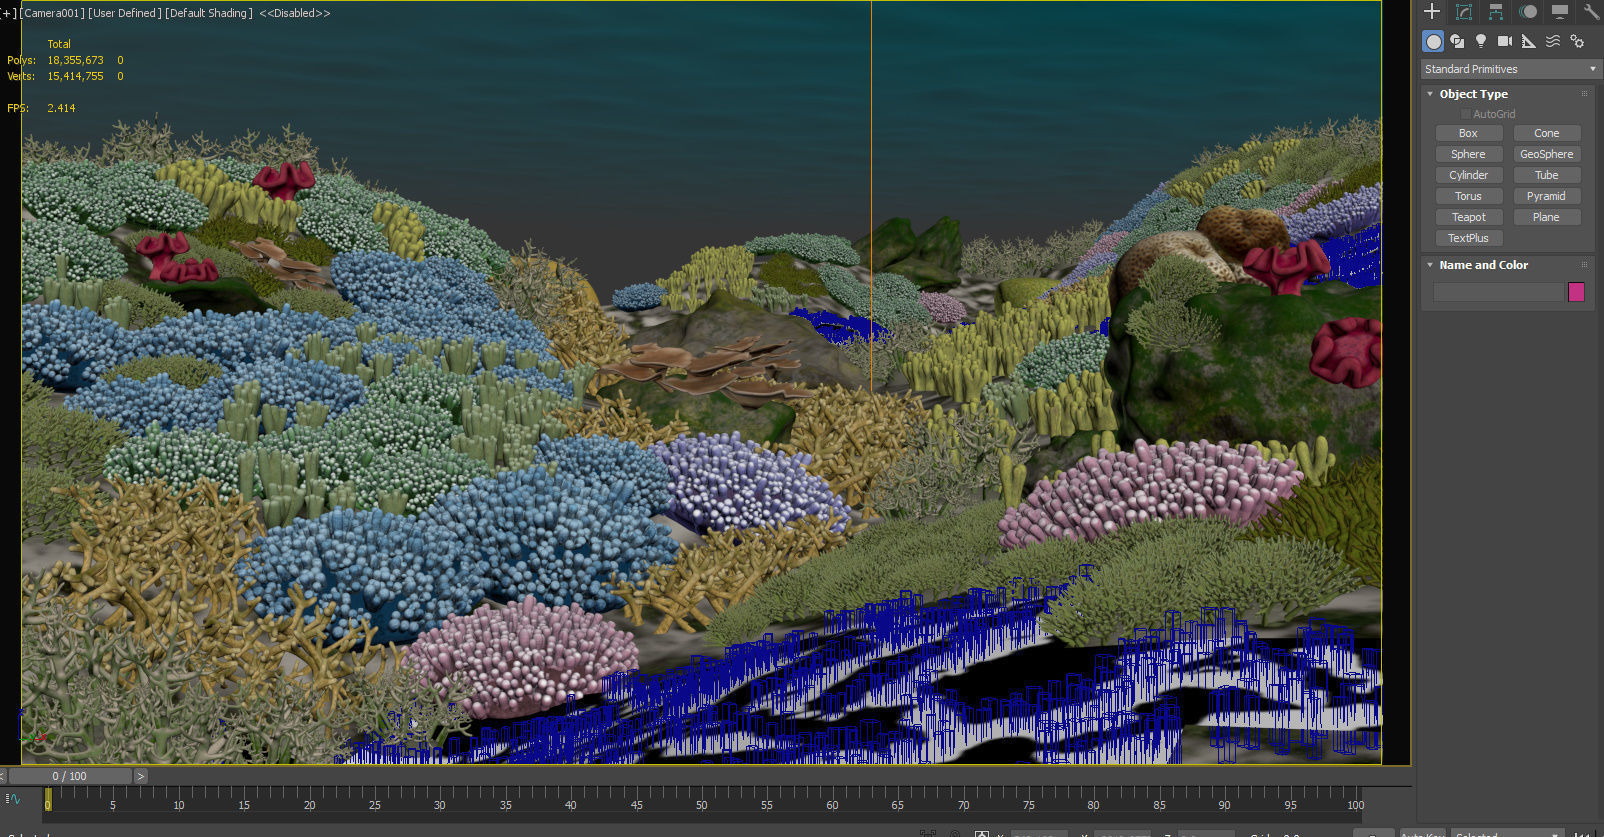The image size is (1604, 837).
Task: Jump to frame 10 on the timeline
Action: click(x=178, y=804)
